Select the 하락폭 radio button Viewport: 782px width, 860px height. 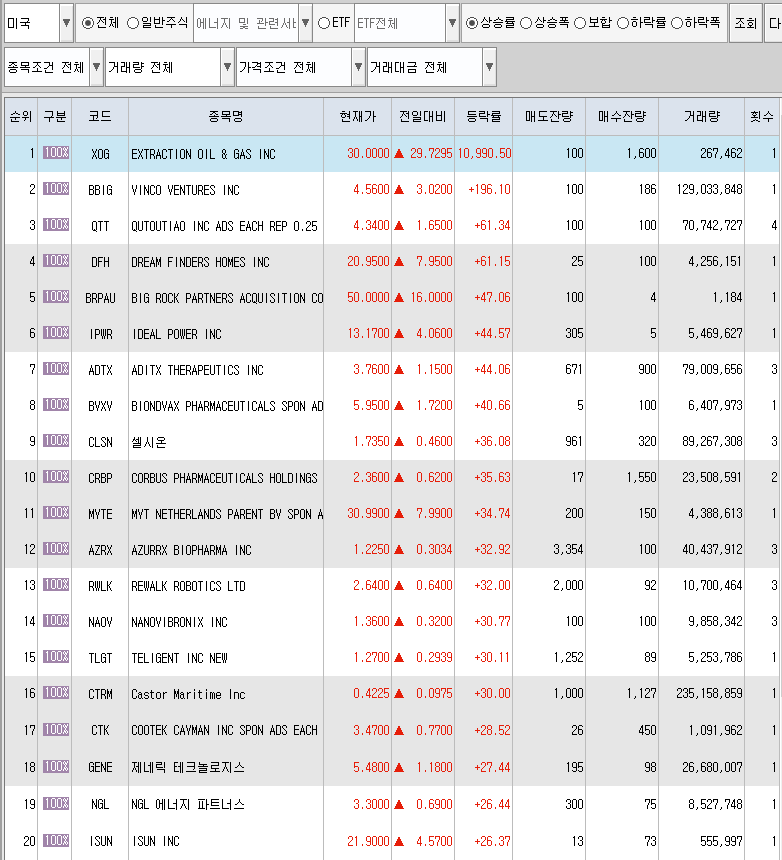pyautogui.click(x=677, y=23)
